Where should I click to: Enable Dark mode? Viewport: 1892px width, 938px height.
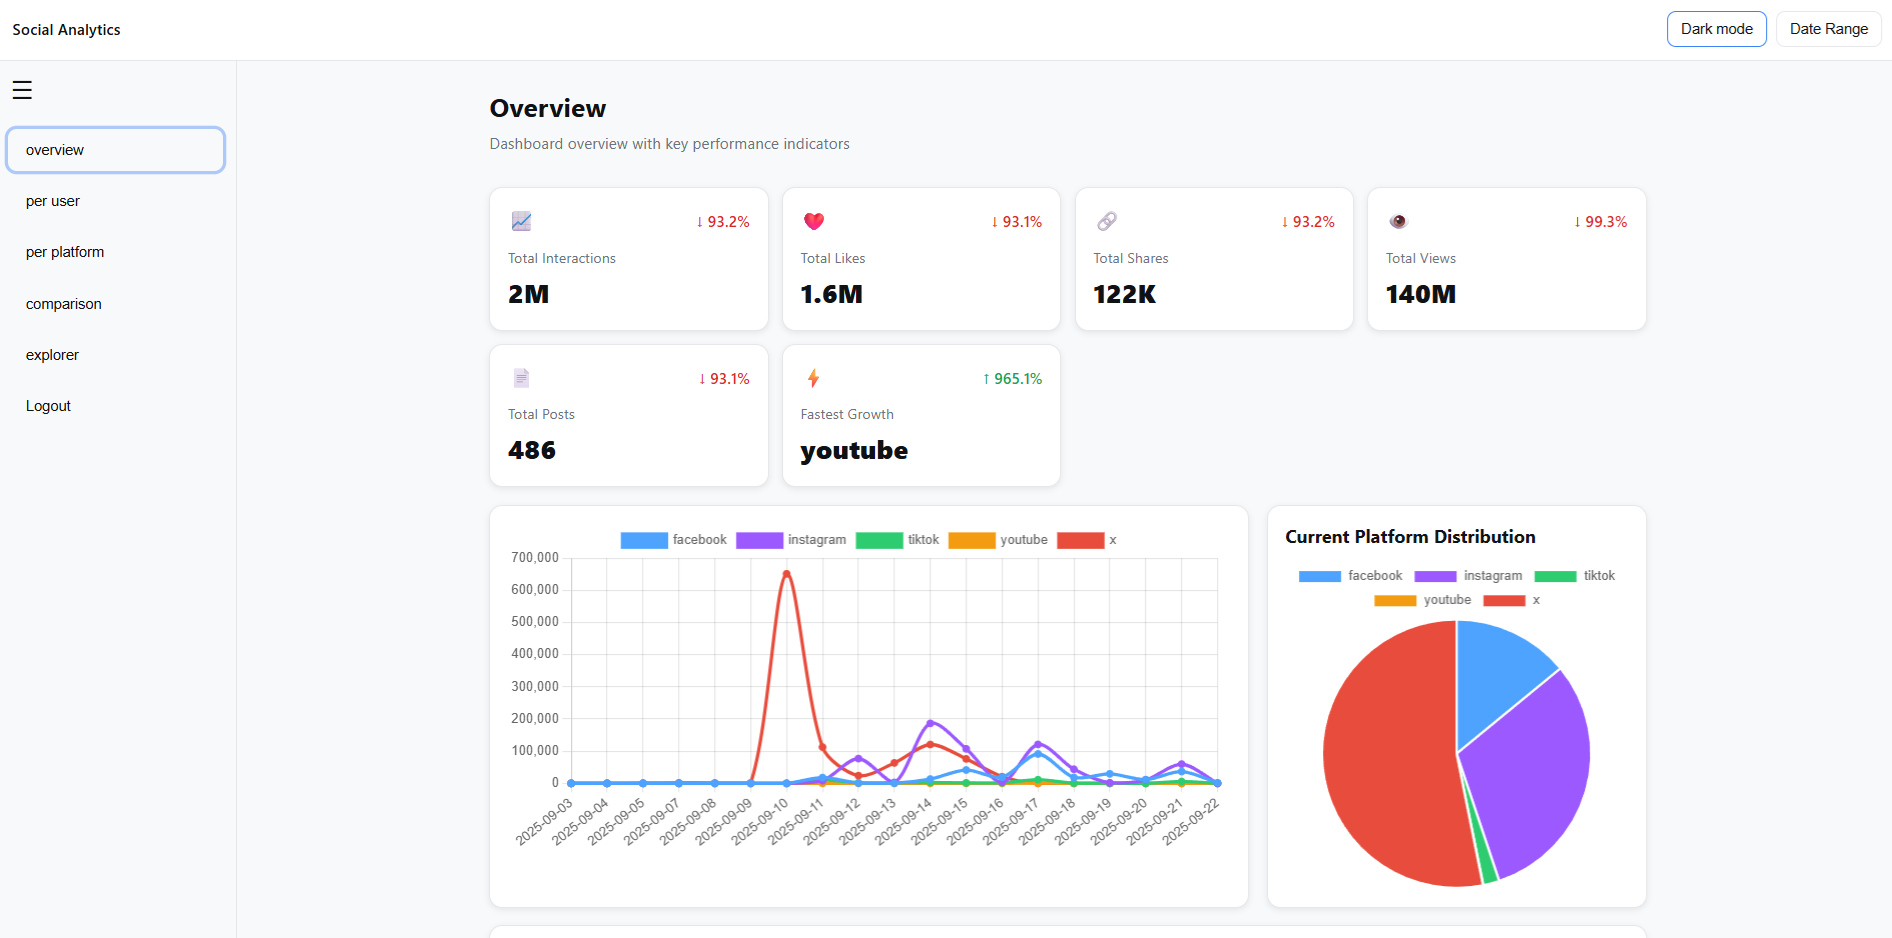[1716, 29]
